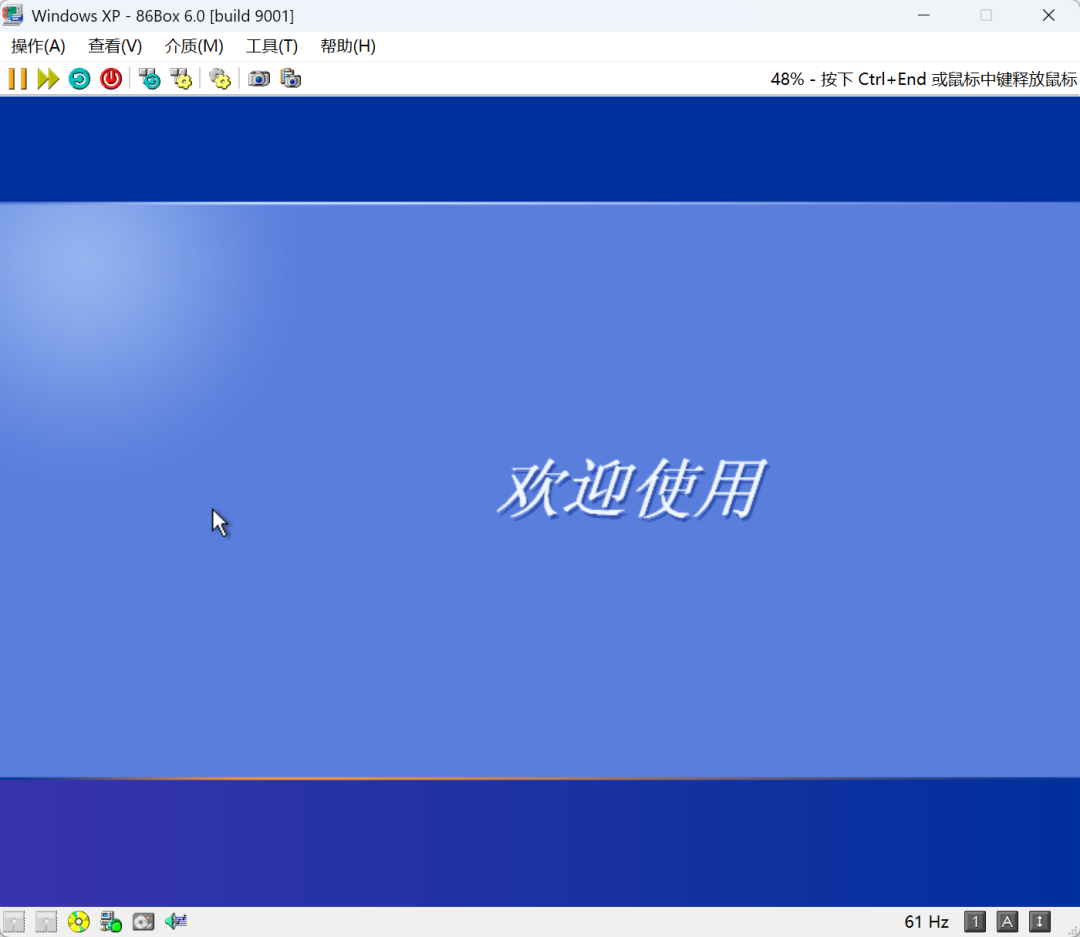The width and height of the screenshot is (1080, 937).
Task: Click the 欢迎使用 welcome text
Action: 632,489
